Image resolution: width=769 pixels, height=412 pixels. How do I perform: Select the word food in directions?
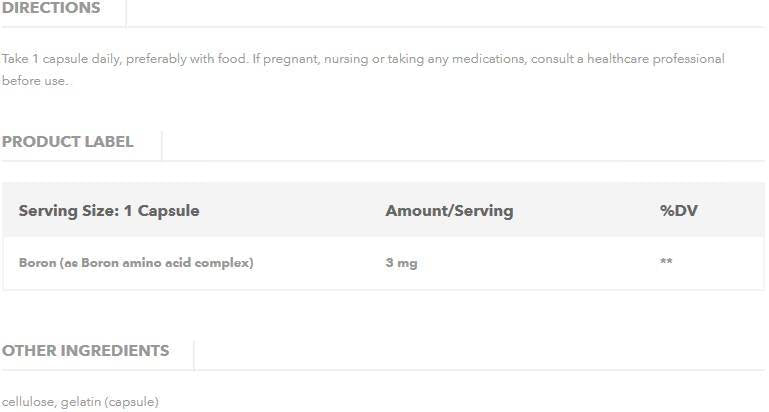pos(232,59)
